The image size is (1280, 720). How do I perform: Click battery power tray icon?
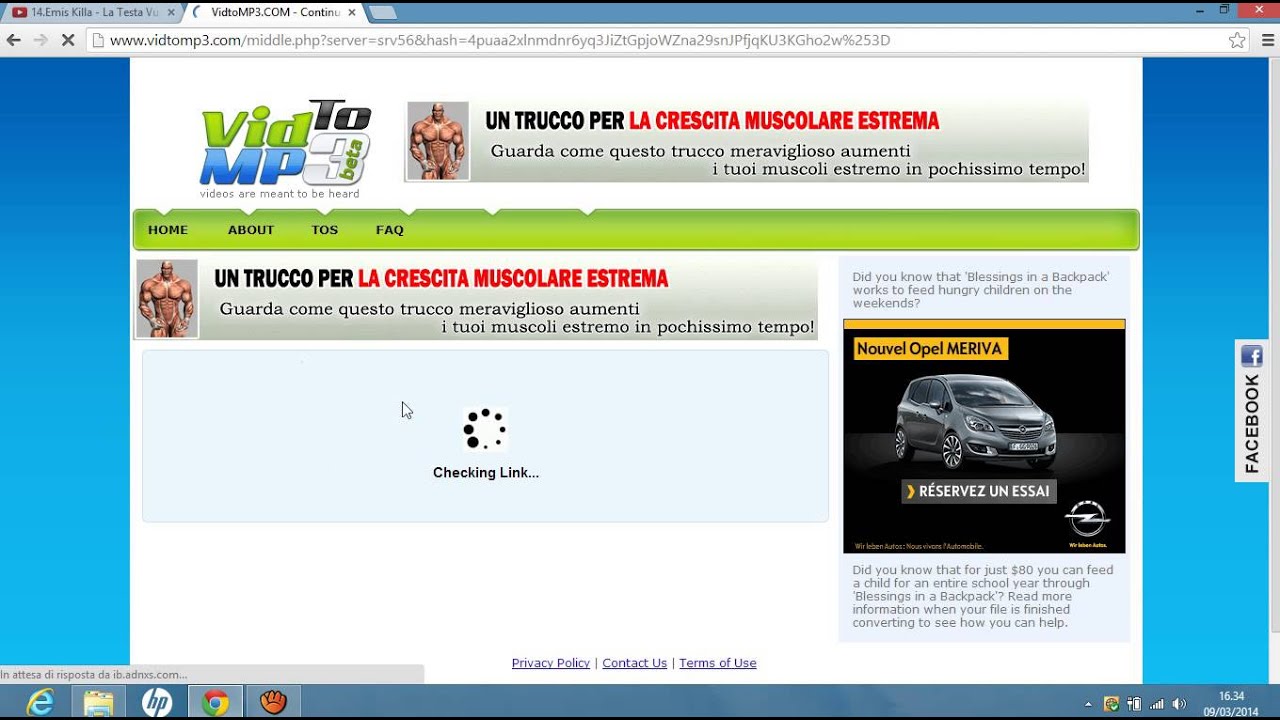pos(1134,704)
